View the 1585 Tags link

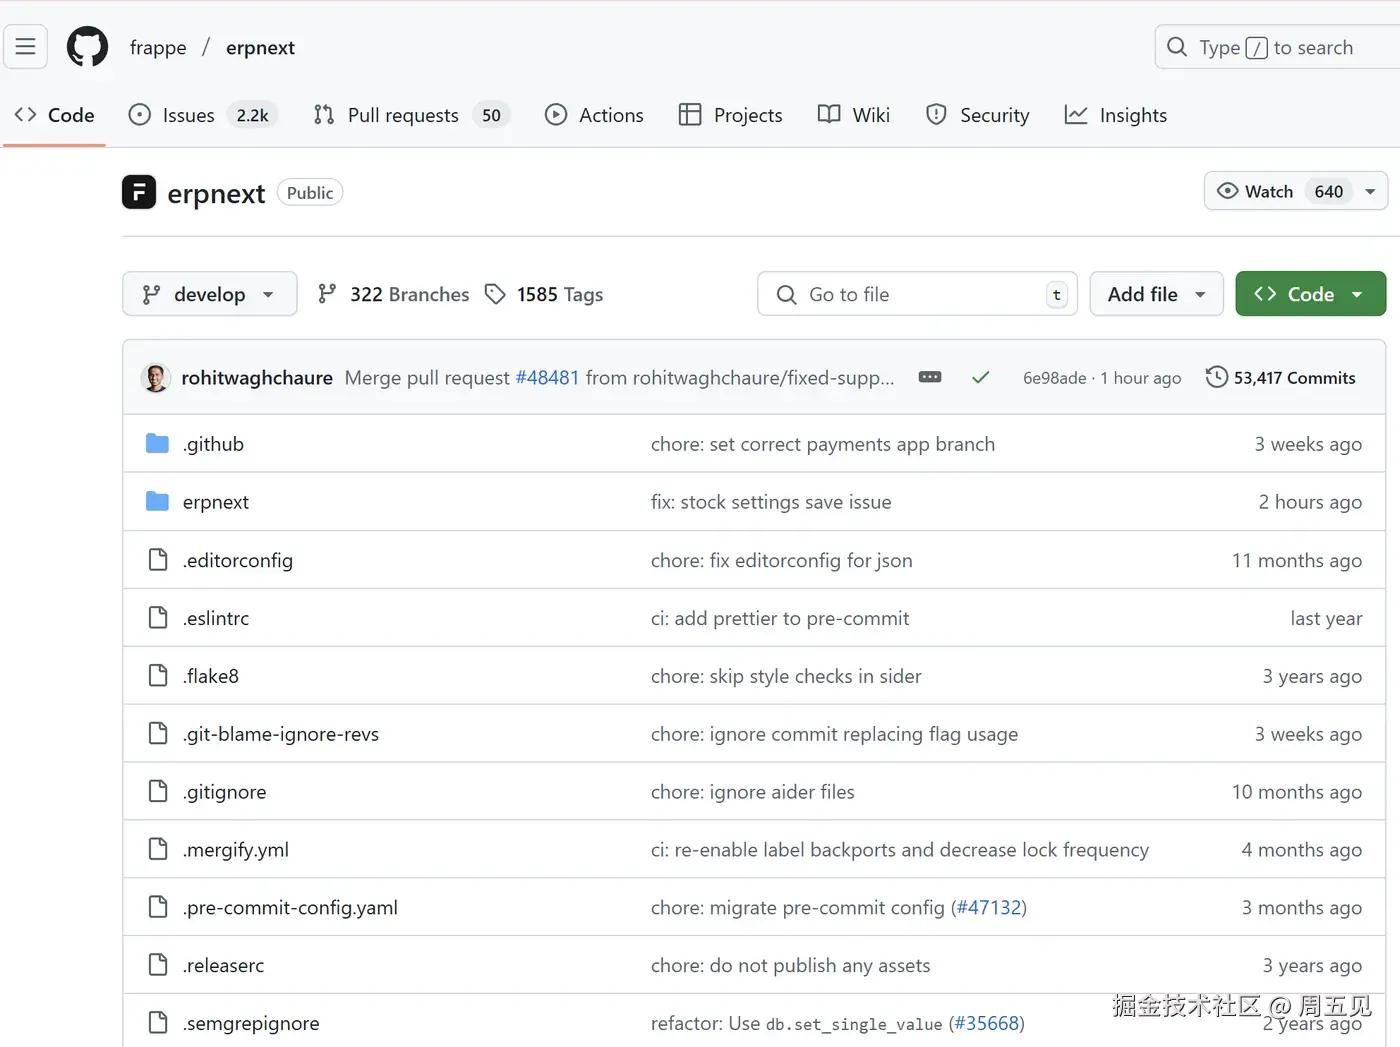pyautogui.click(x=544, y=294)
